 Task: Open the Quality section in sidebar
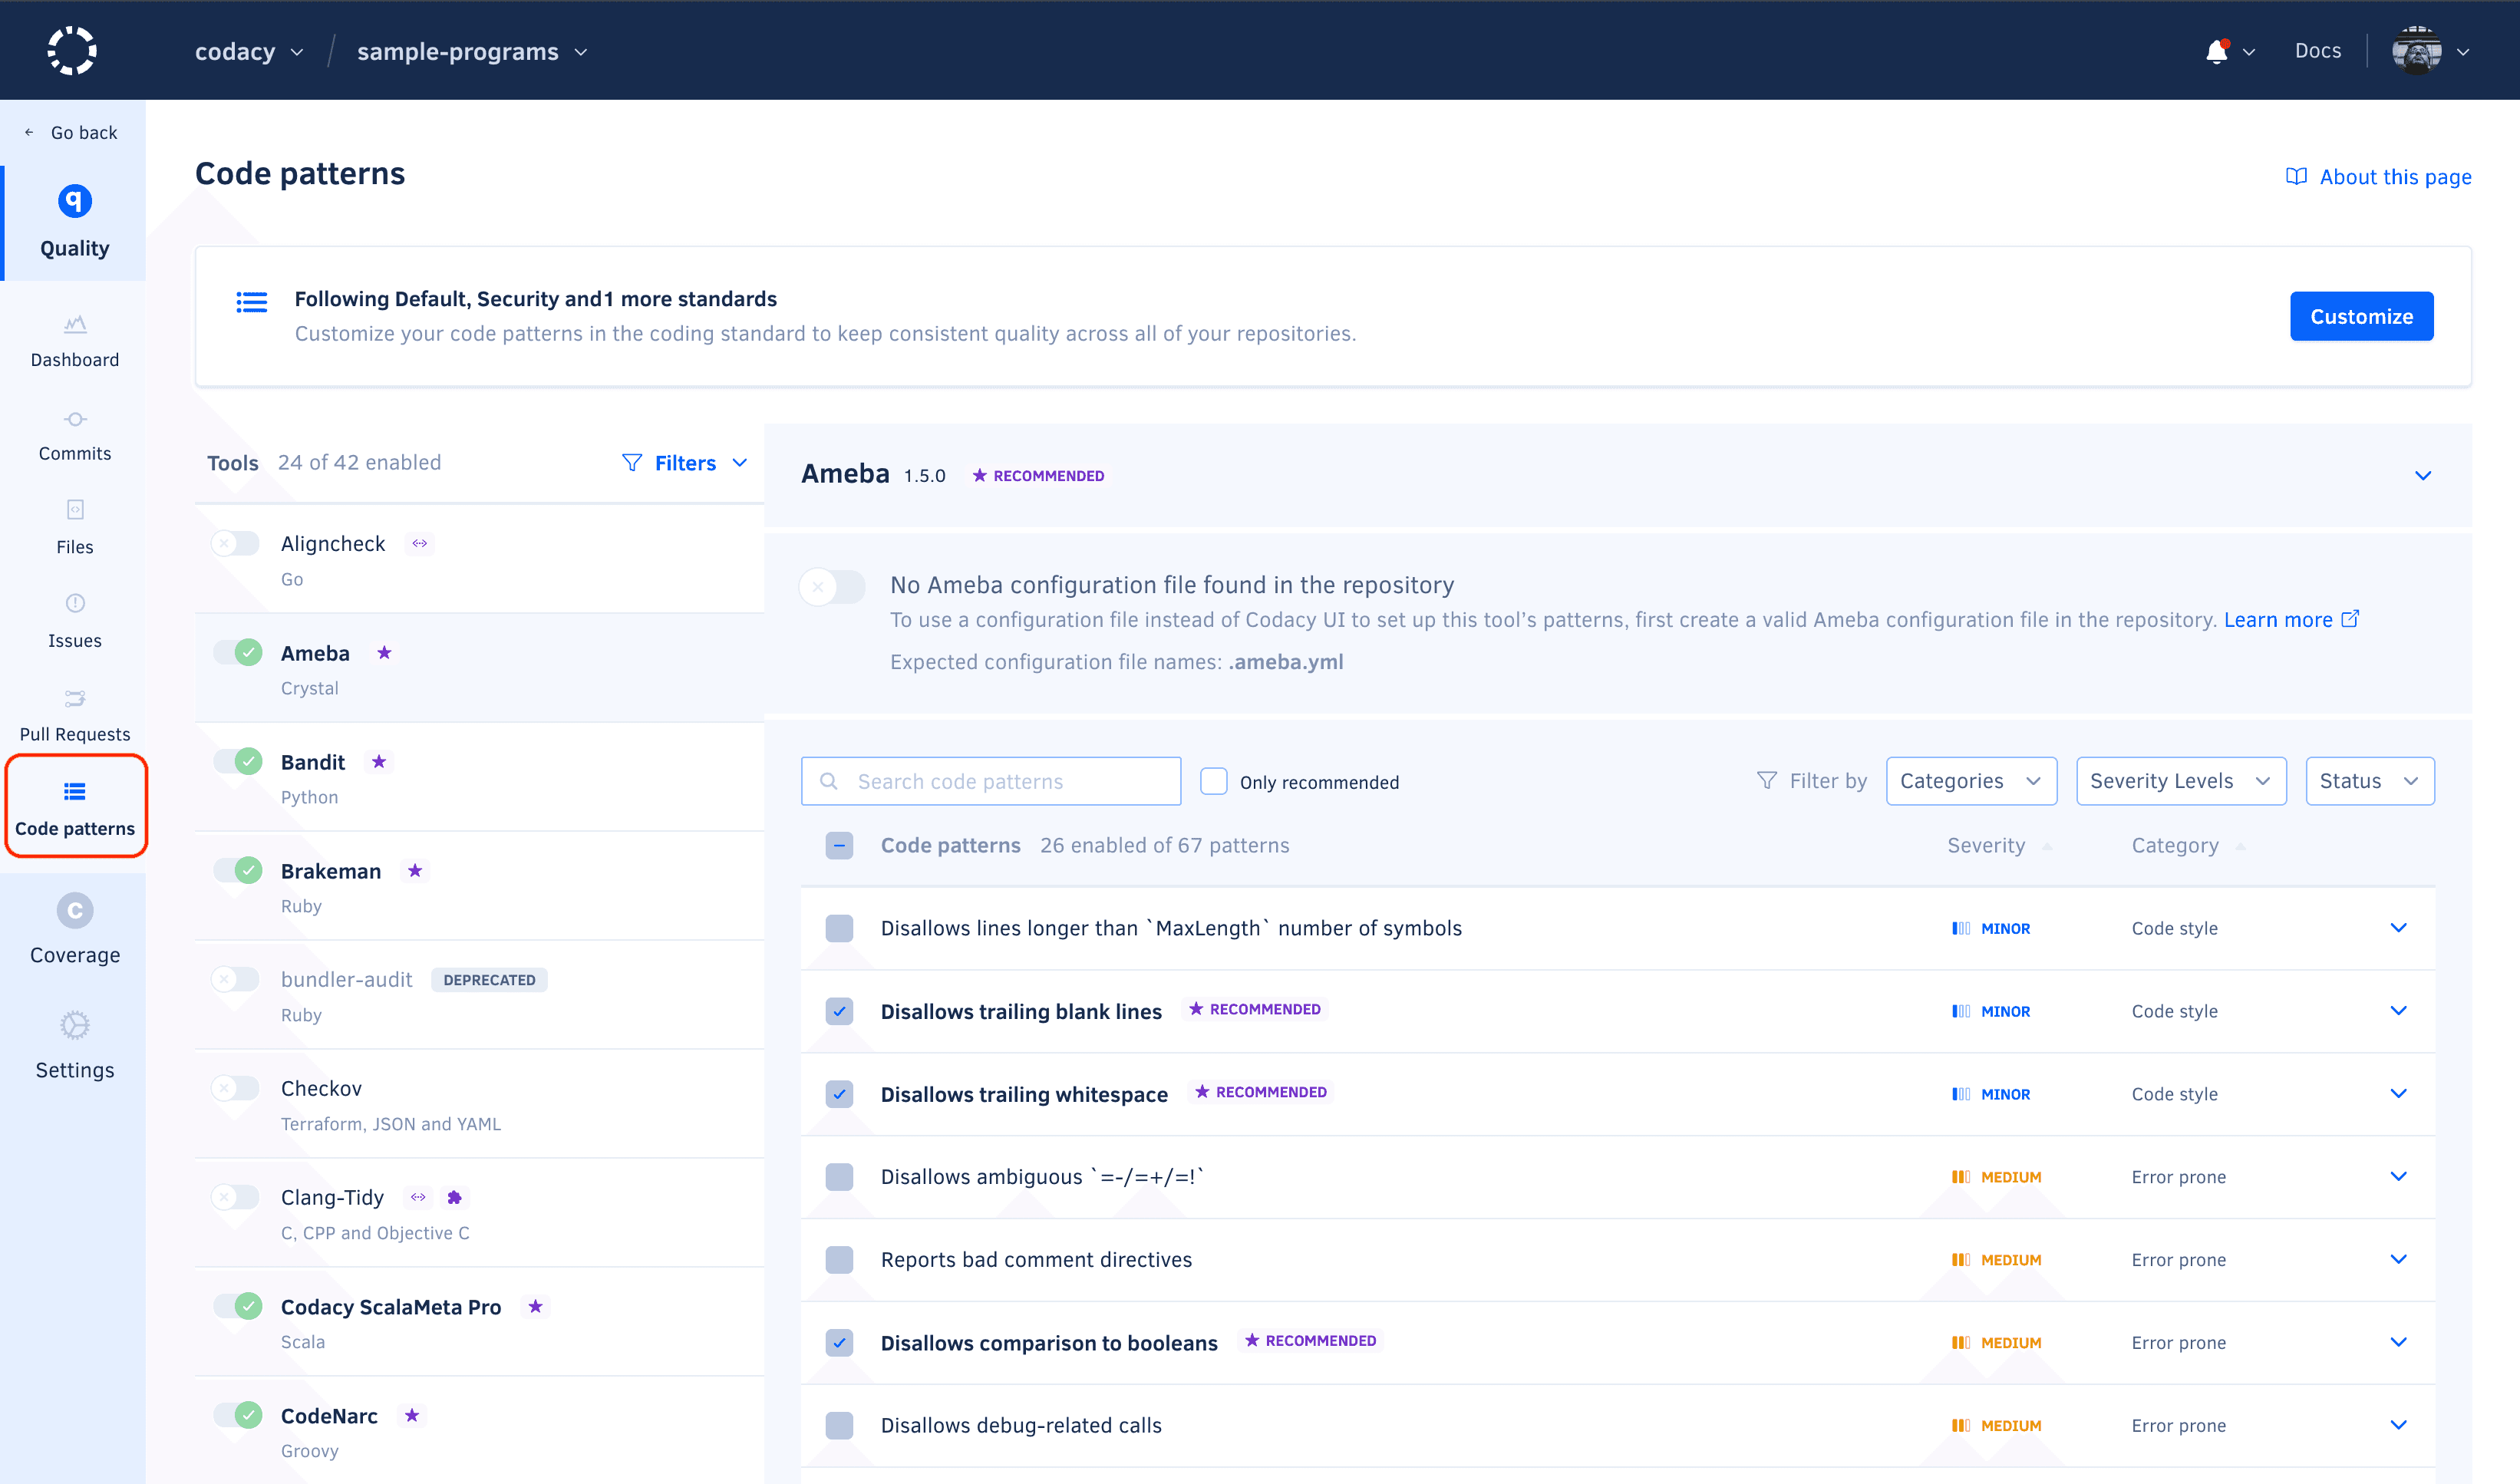pyautogui.click(x=74, y=222)
